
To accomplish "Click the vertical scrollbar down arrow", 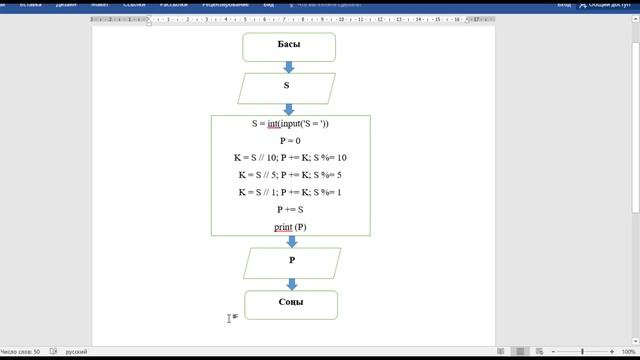I will coord(636,341).
